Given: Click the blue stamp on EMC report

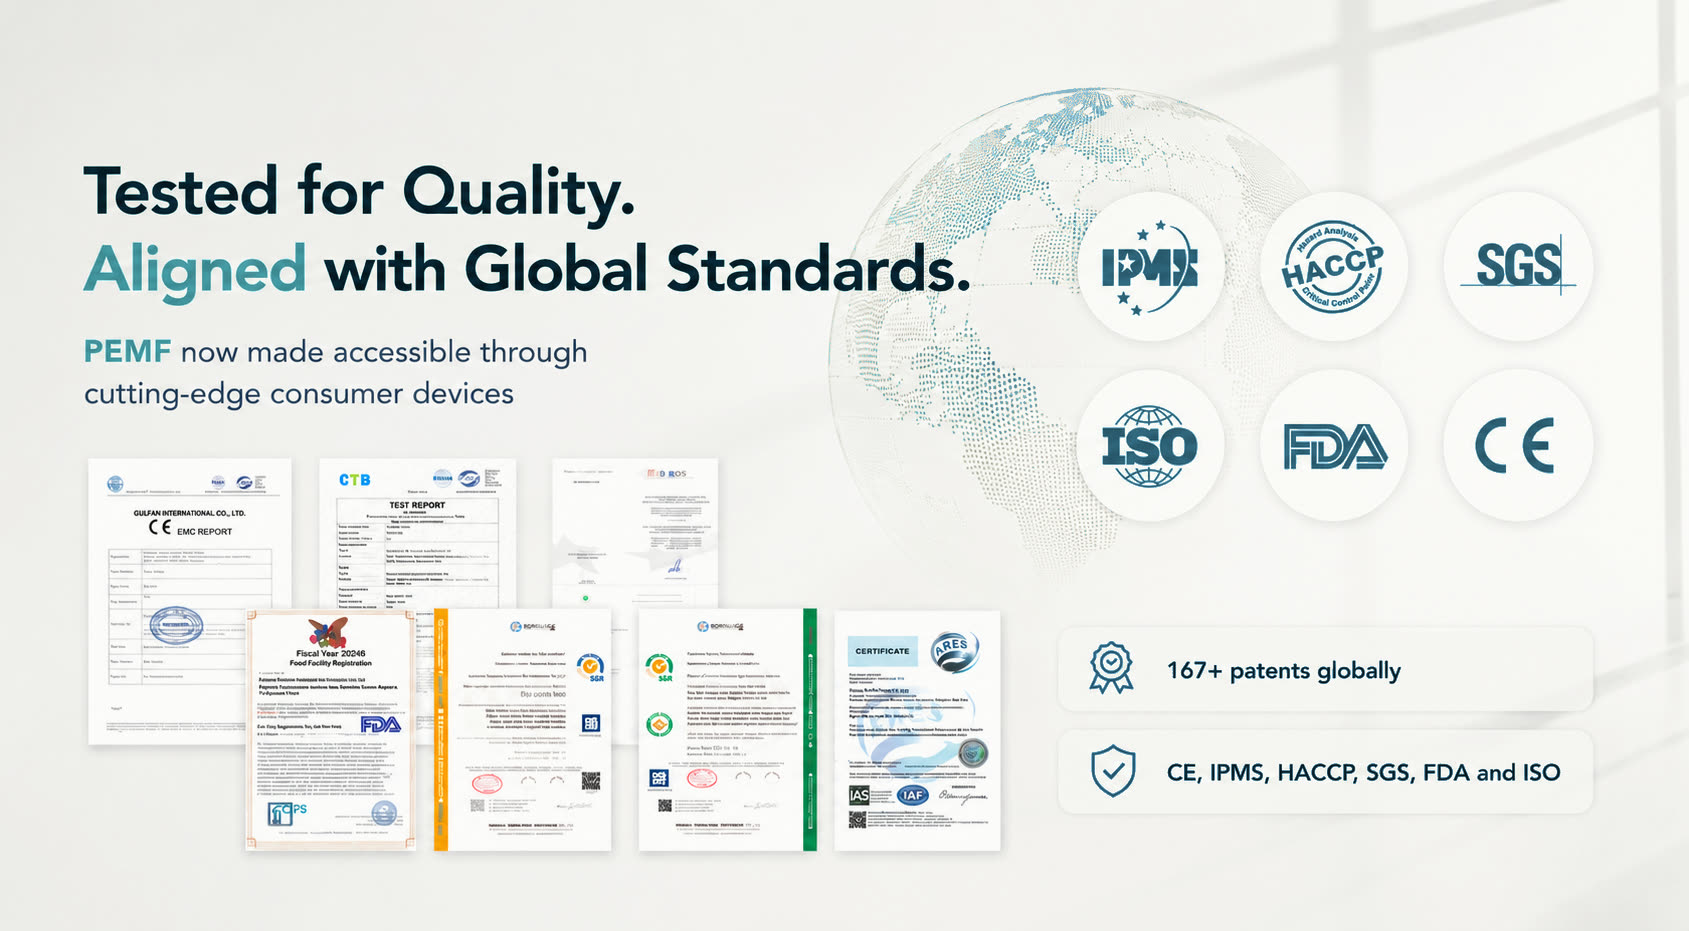Looking at the screenshot, I should pos(176,626).
